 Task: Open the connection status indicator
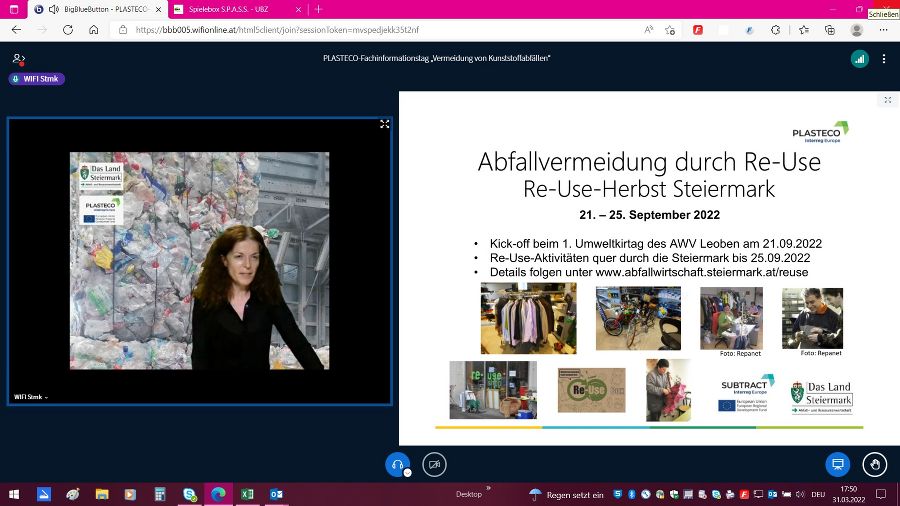(x=859, y=59)
